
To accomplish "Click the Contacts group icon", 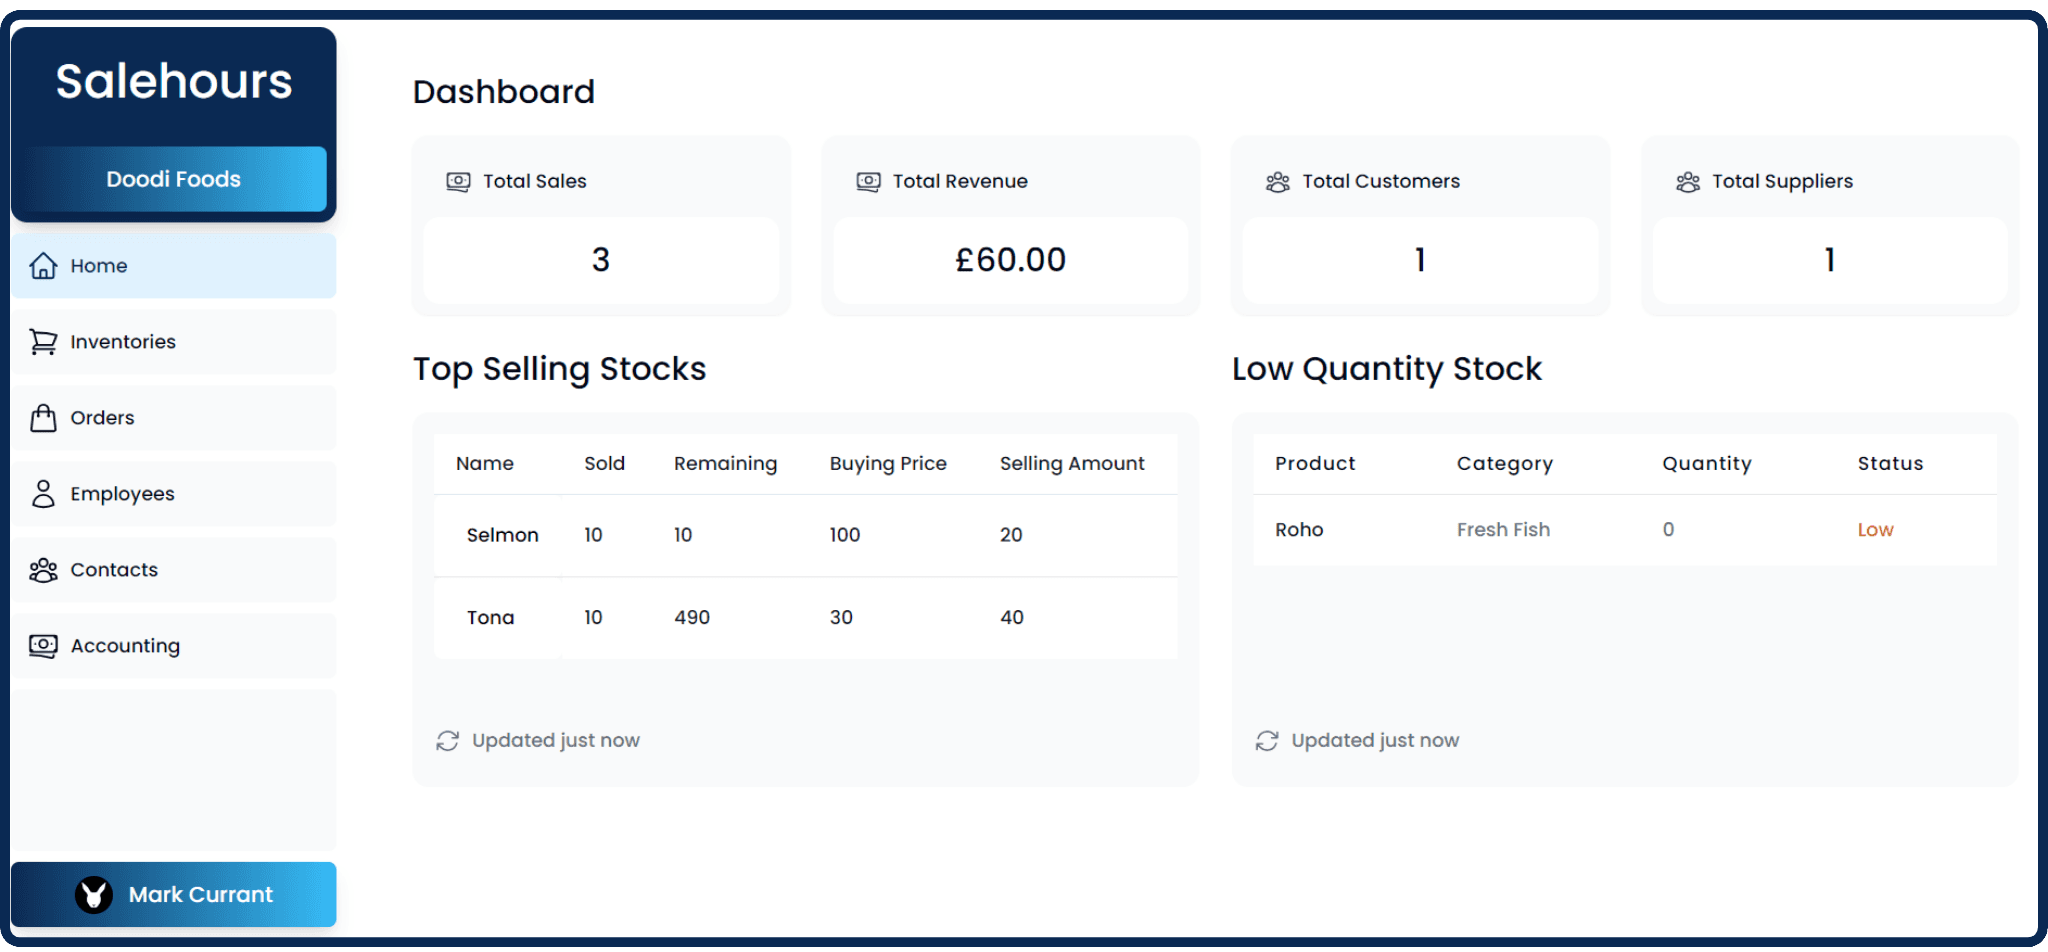I will coord(43,570).
